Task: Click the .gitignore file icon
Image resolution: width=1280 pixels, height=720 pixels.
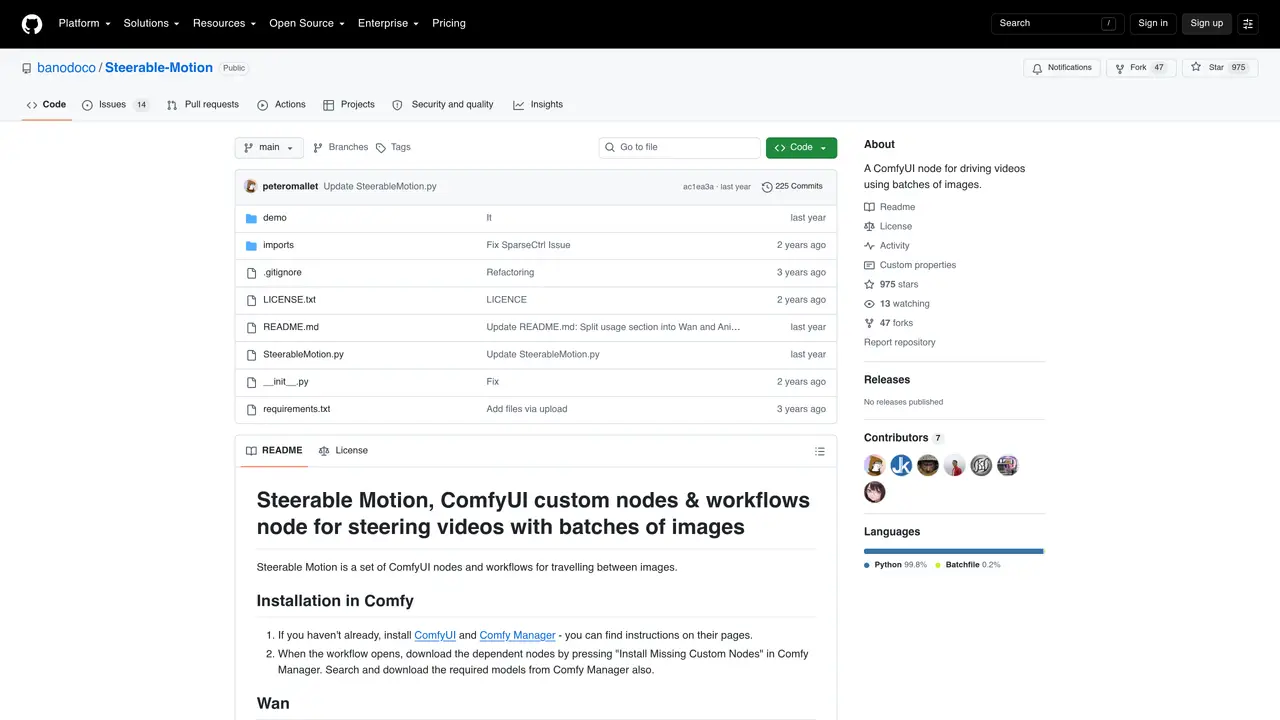Action: pos(252,273)
